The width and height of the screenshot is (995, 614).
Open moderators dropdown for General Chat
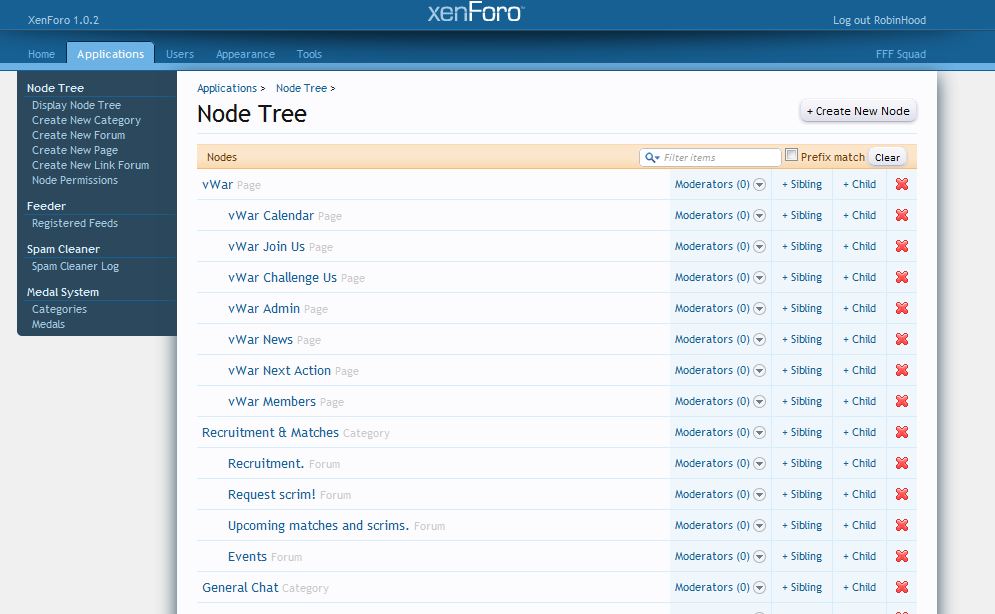pos(760,588)
